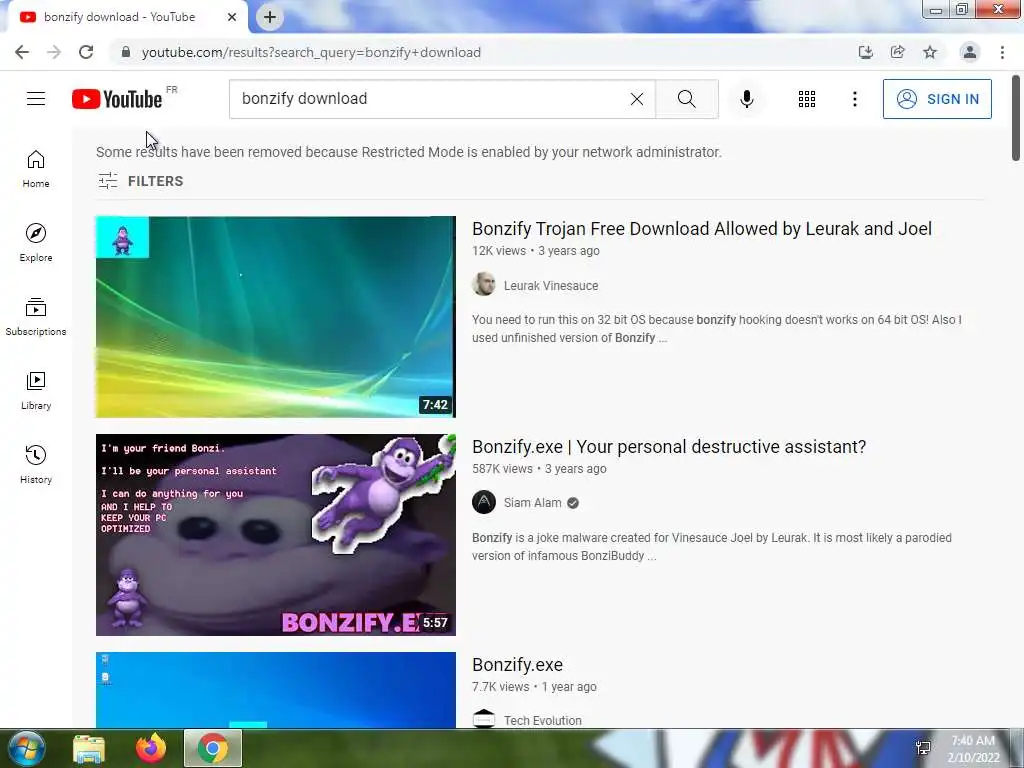The width and height of the screenshot is (1024, 768).
Task: Bookmark this page with the star
Action: 930,52
